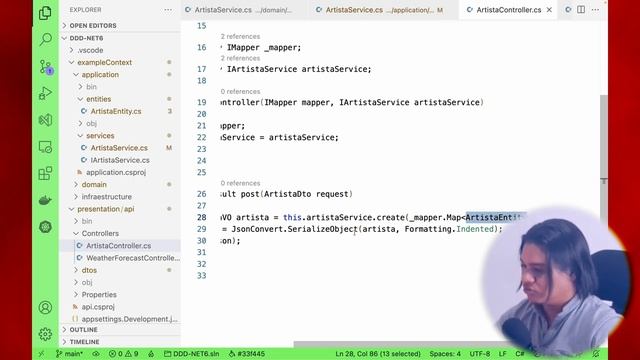Open the Accounts menu icon
Viewport: 640px width, 360px height.
coord(45,307)
